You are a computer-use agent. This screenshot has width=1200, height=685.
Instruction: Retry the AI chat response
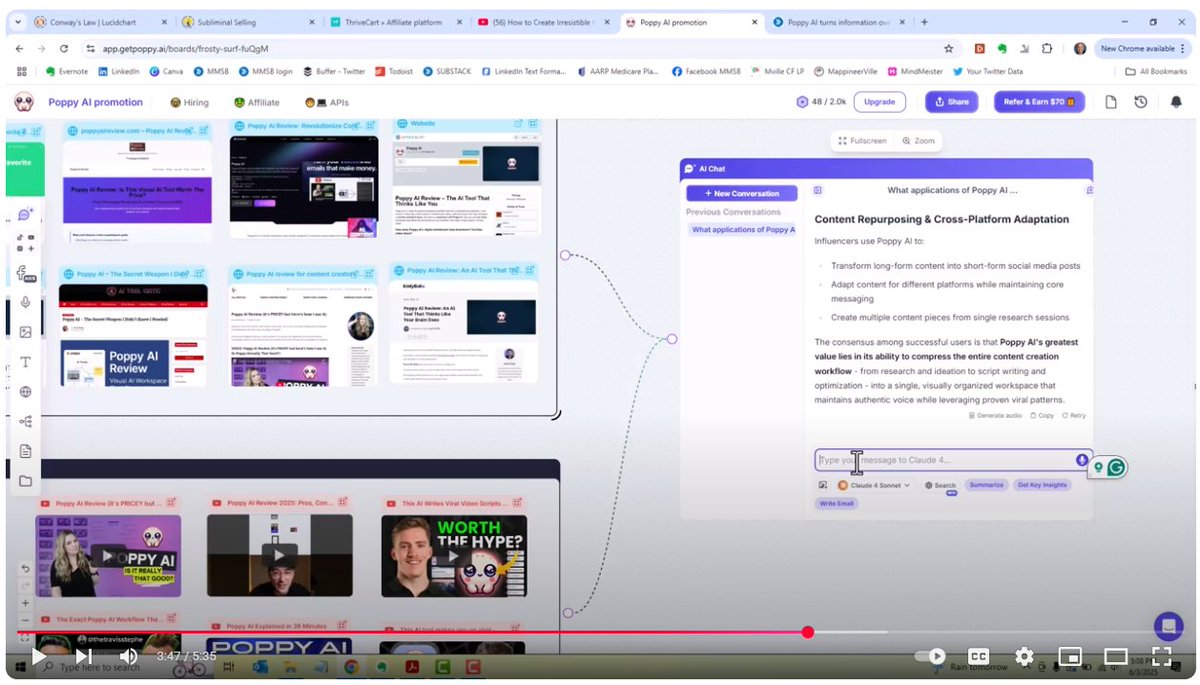(x=1074, y=415)
